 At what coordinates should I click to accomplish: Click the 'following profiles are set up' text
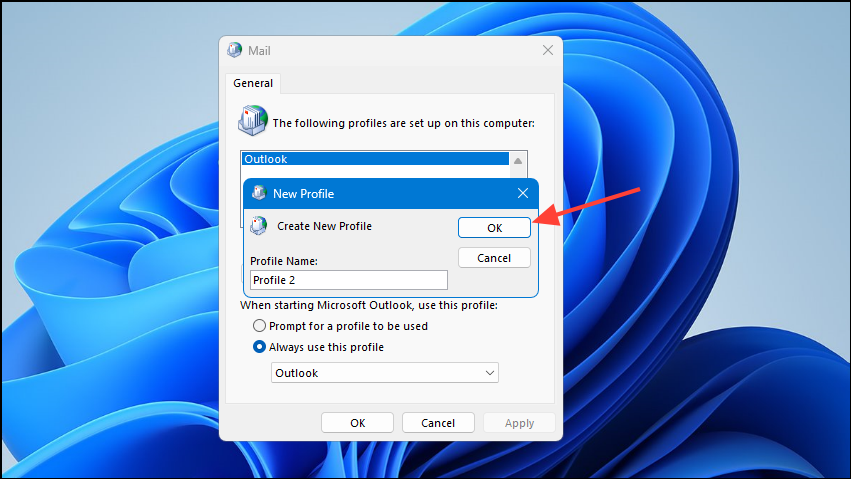click(x=403, y=123)
